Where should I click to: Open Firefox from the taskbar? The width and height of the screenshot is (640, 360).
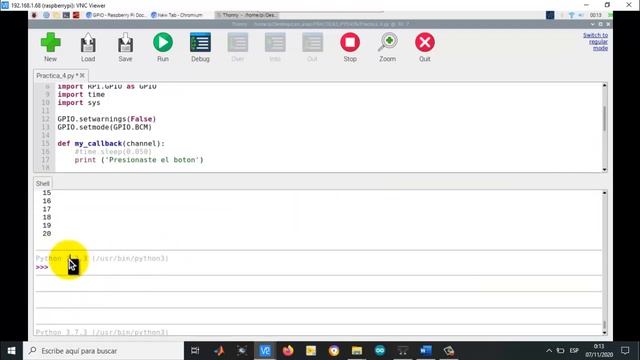[x=288, y=351]
